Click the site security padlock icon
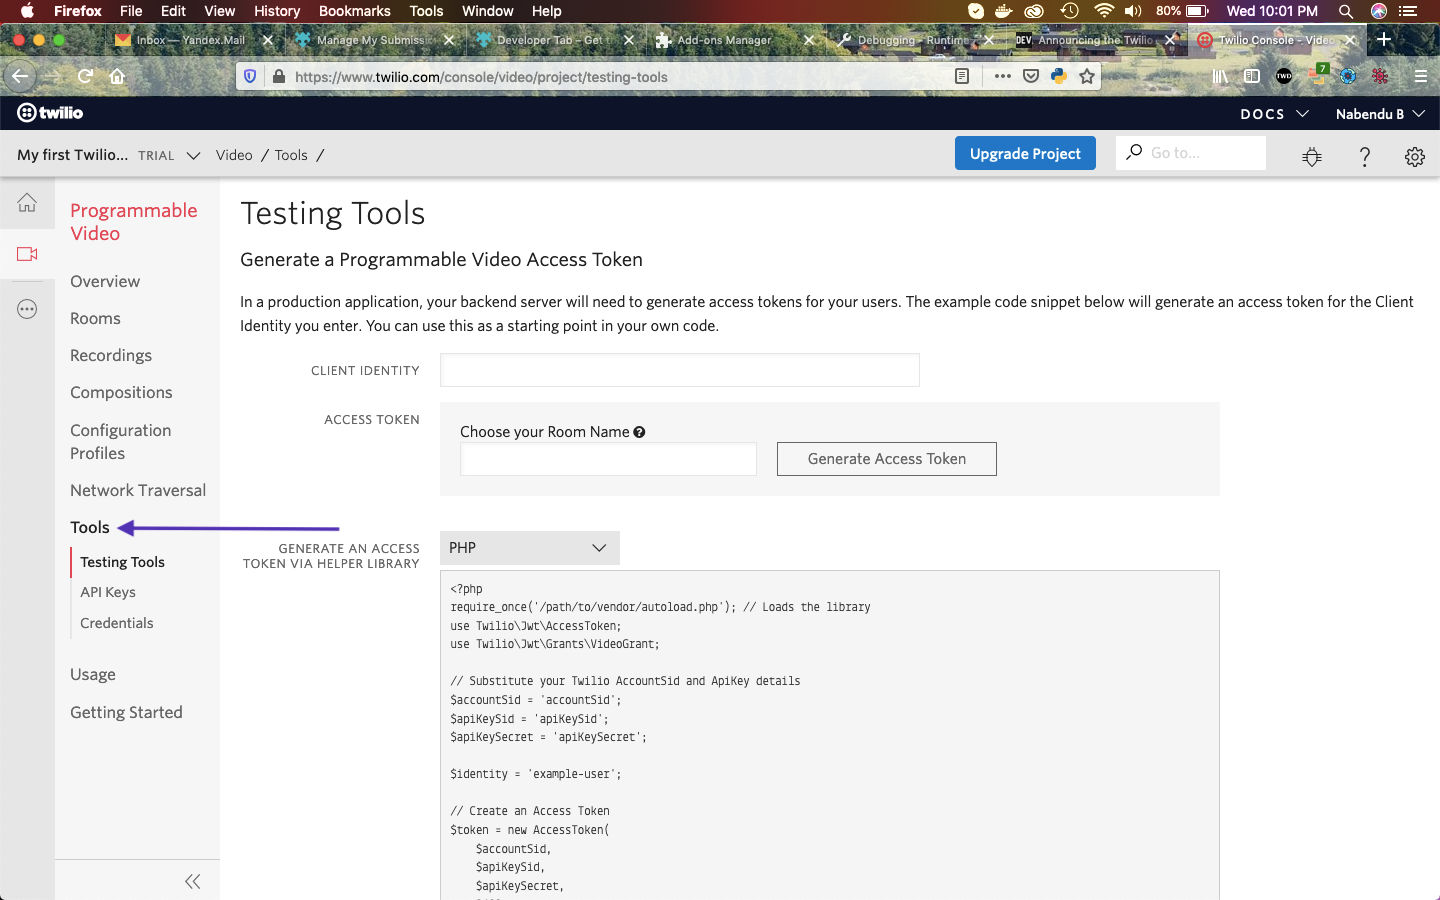Image resolution: width=1440 pixels, height=900 pixels. click(x=278, y=76)
